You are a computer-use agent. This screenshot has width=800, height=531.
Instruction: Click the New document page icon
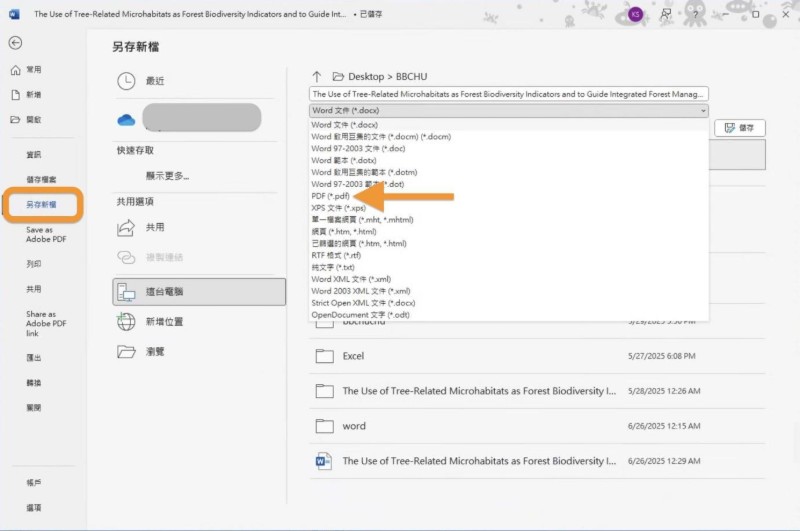pos(16,95)
